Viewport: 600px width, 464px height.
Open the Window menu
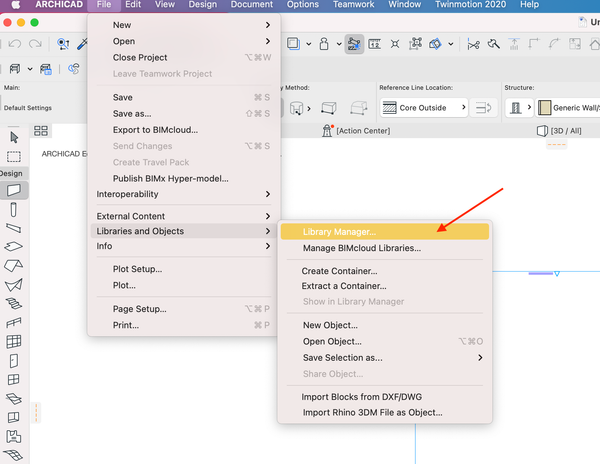click(x=404, y=5)
